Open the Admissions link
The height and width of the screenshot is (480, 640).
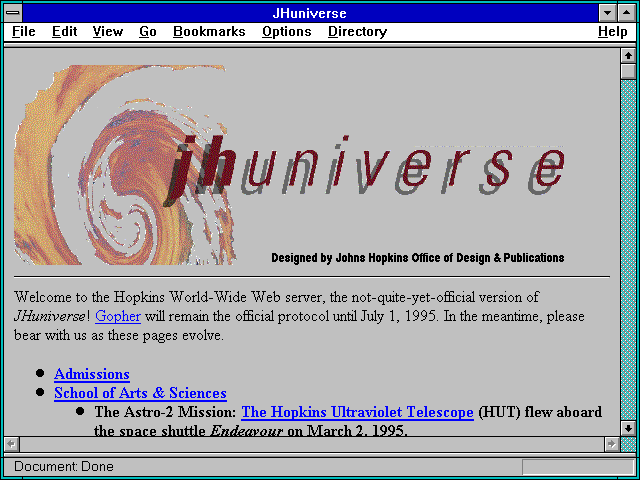(92, 374)
